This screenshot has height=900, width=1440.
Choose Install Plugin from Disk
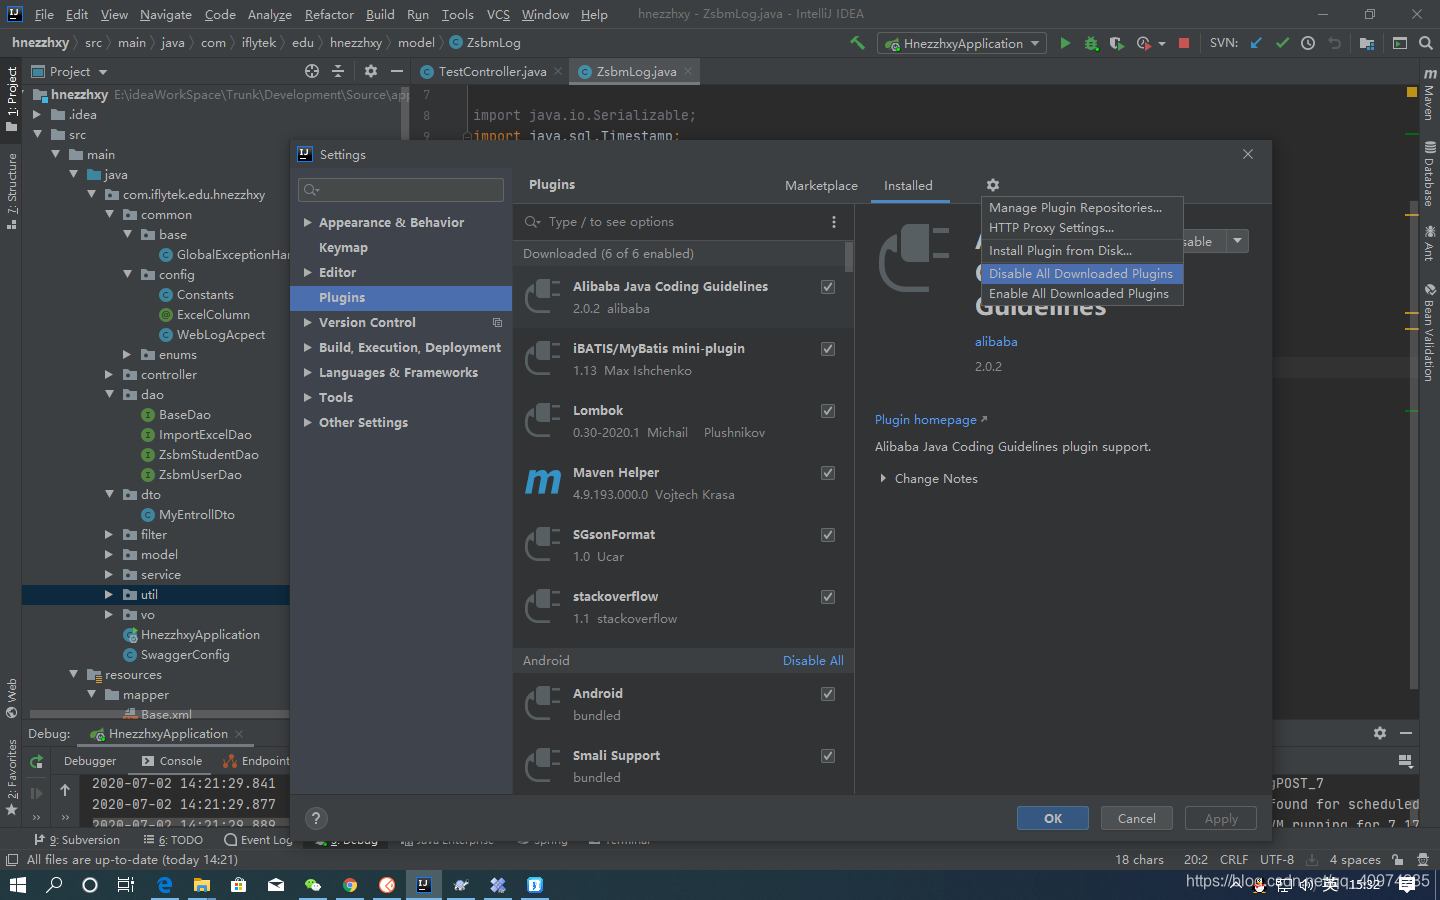(1081, 251)
